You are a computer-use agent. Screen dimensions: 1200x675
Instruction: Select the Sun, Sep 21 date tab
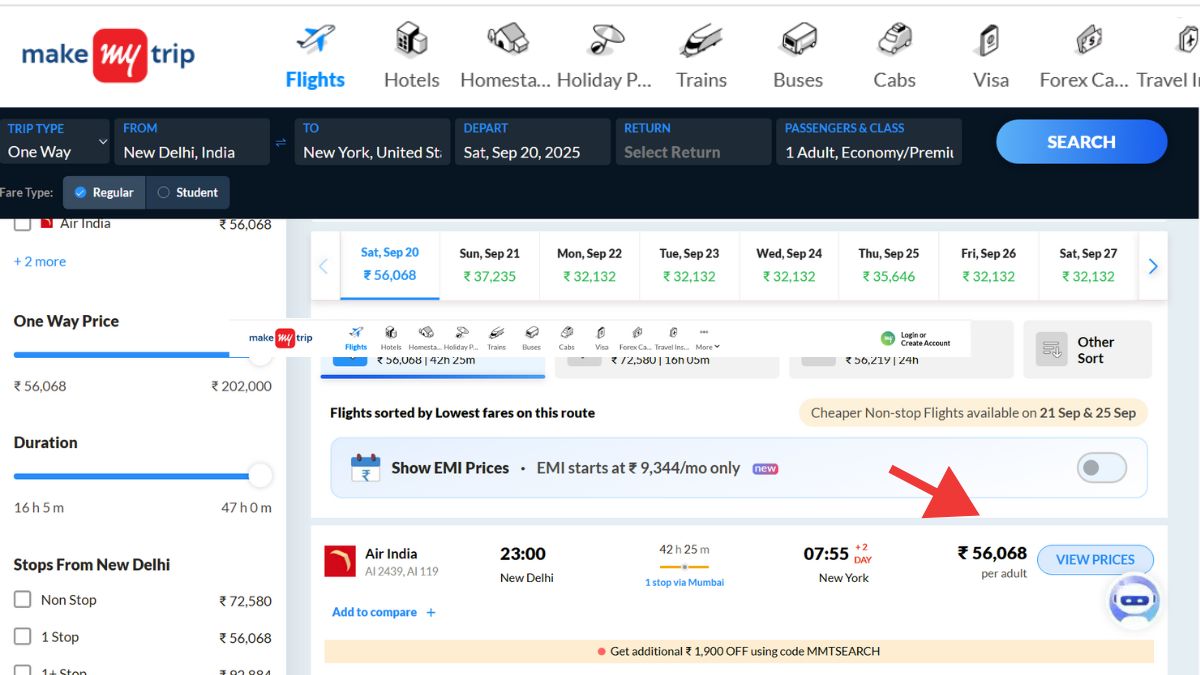tap(489, 265)
